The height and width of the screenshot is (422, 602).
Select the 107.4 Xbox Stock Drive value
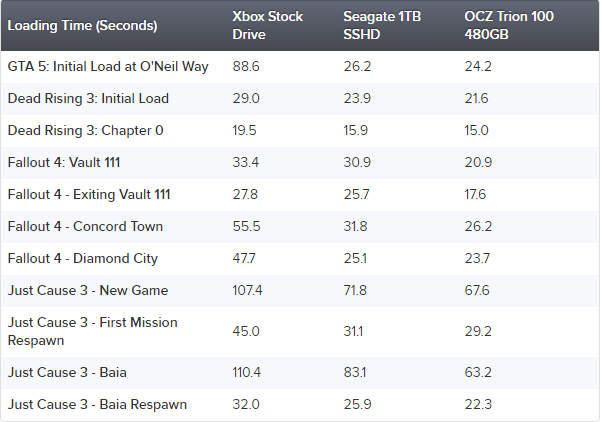pyautogui.click(x=247, y=290)
